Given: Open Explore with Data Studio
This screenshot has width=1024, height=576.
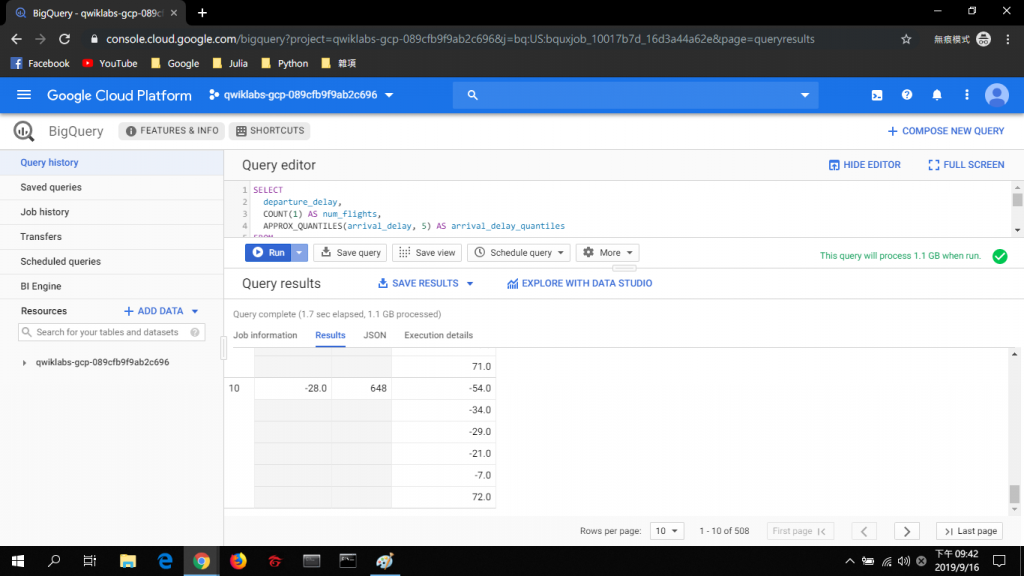Looking at the screenshot, I should click(x=579, y=283).
